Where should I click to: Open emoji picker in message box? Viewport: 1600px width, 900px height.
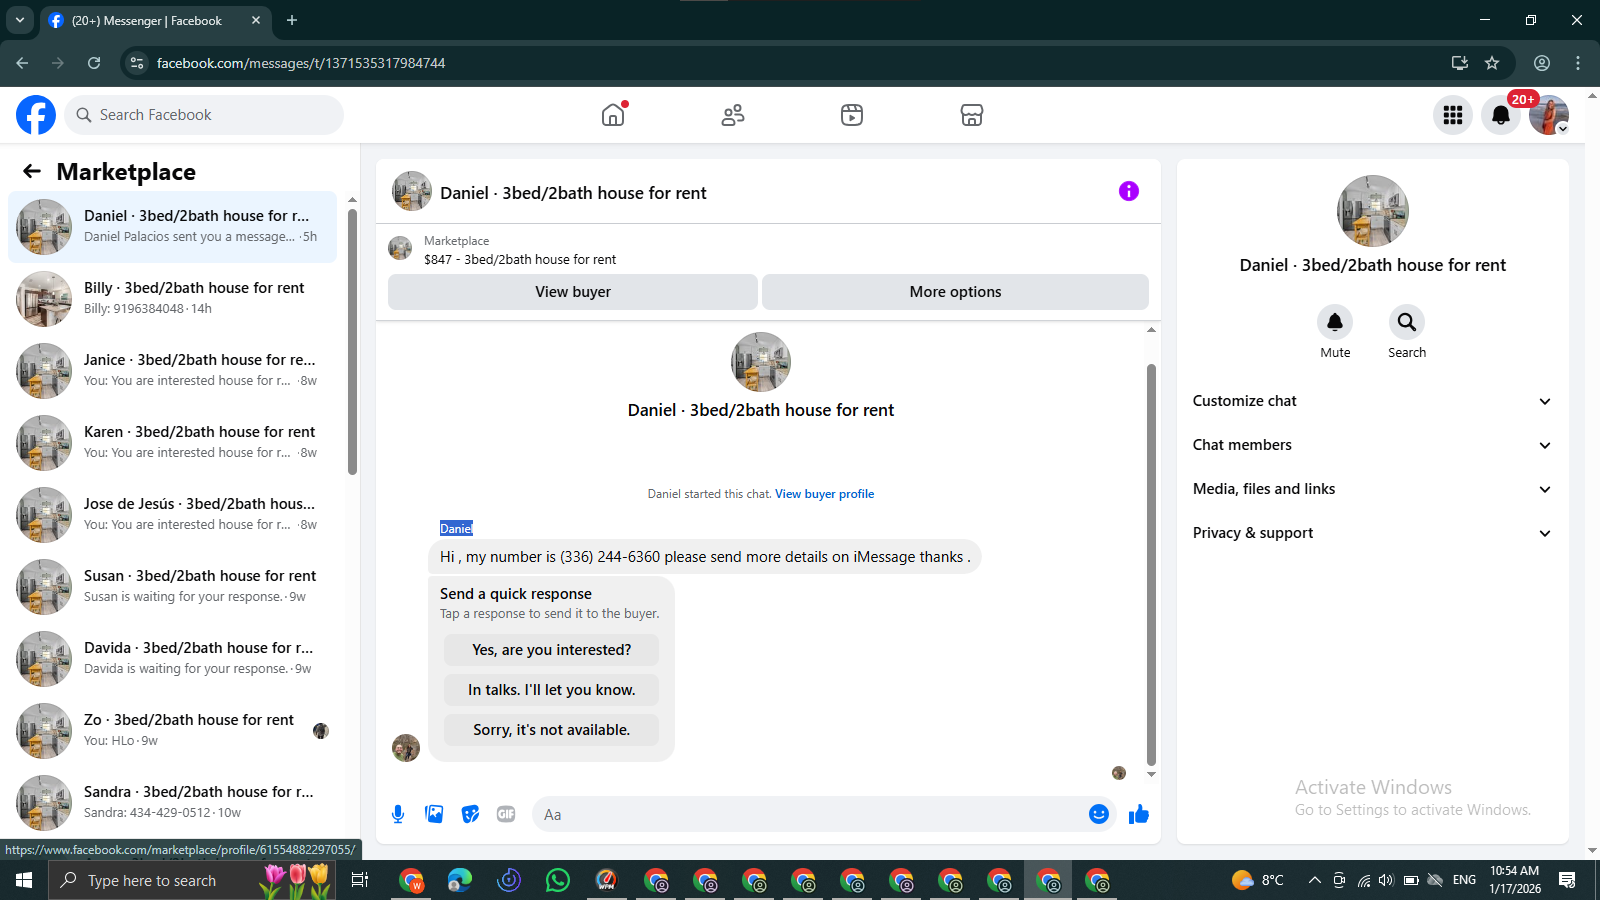pyautogui.click(x=1099, y=814)
